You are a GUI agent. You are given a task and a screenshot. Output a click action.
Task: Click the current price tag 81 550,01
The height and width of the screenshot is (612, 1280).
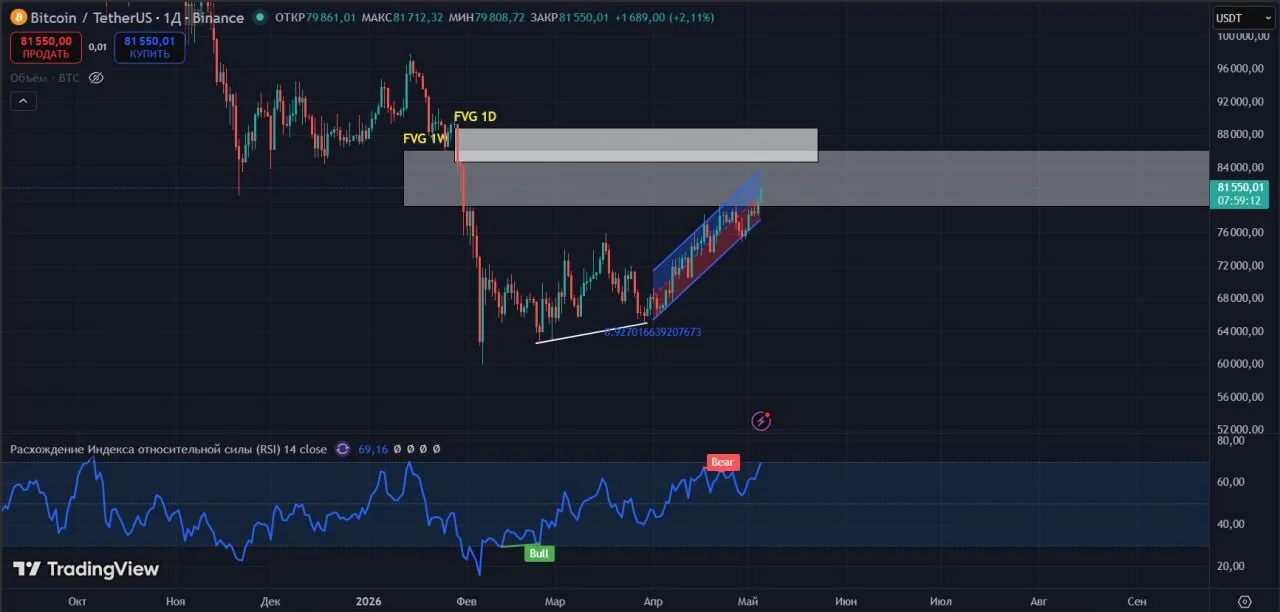click(1241, 193)
